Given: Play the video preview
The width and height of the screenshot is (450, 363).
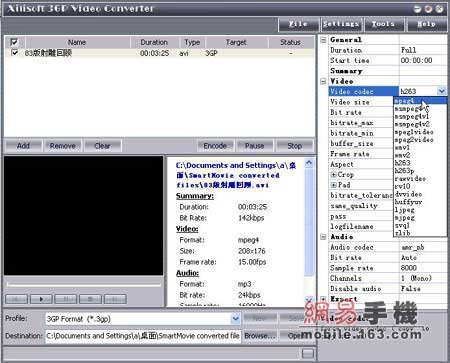Looking at the screenshot, I should point(41,299).
